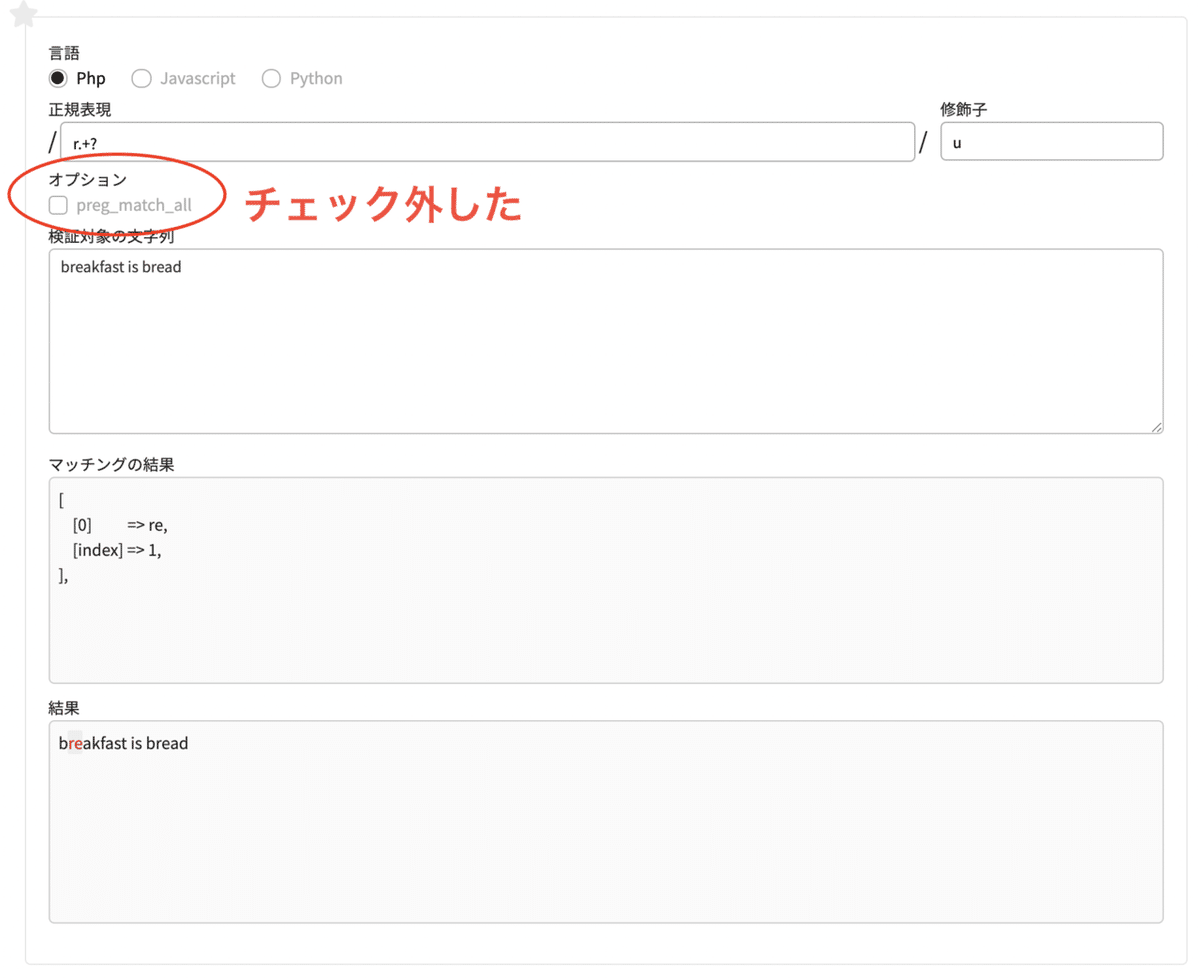Select the Php language radio button

pyautogui.click(x=58, y=78)
